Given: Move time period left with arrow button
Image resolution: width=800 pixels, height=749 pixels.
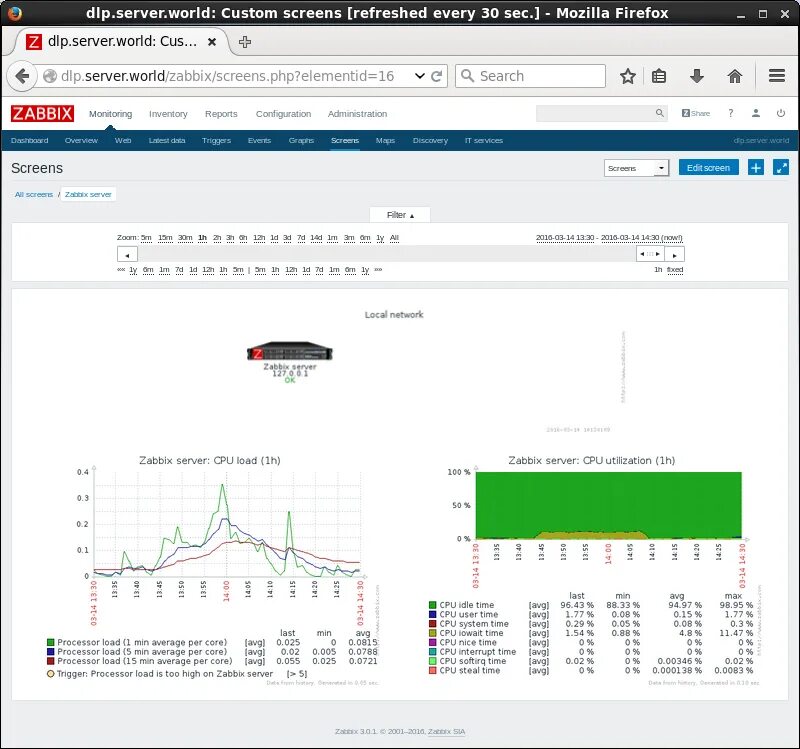Looking at the screenshot, I should click(128, 254).
